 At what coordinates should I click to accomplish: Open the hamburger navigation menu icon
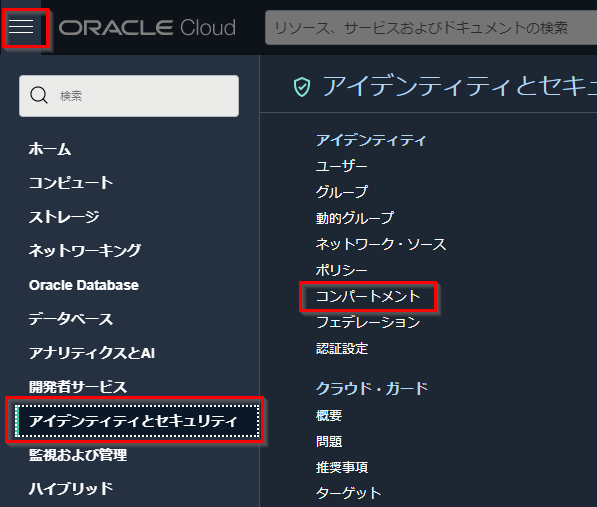[21, 27]
